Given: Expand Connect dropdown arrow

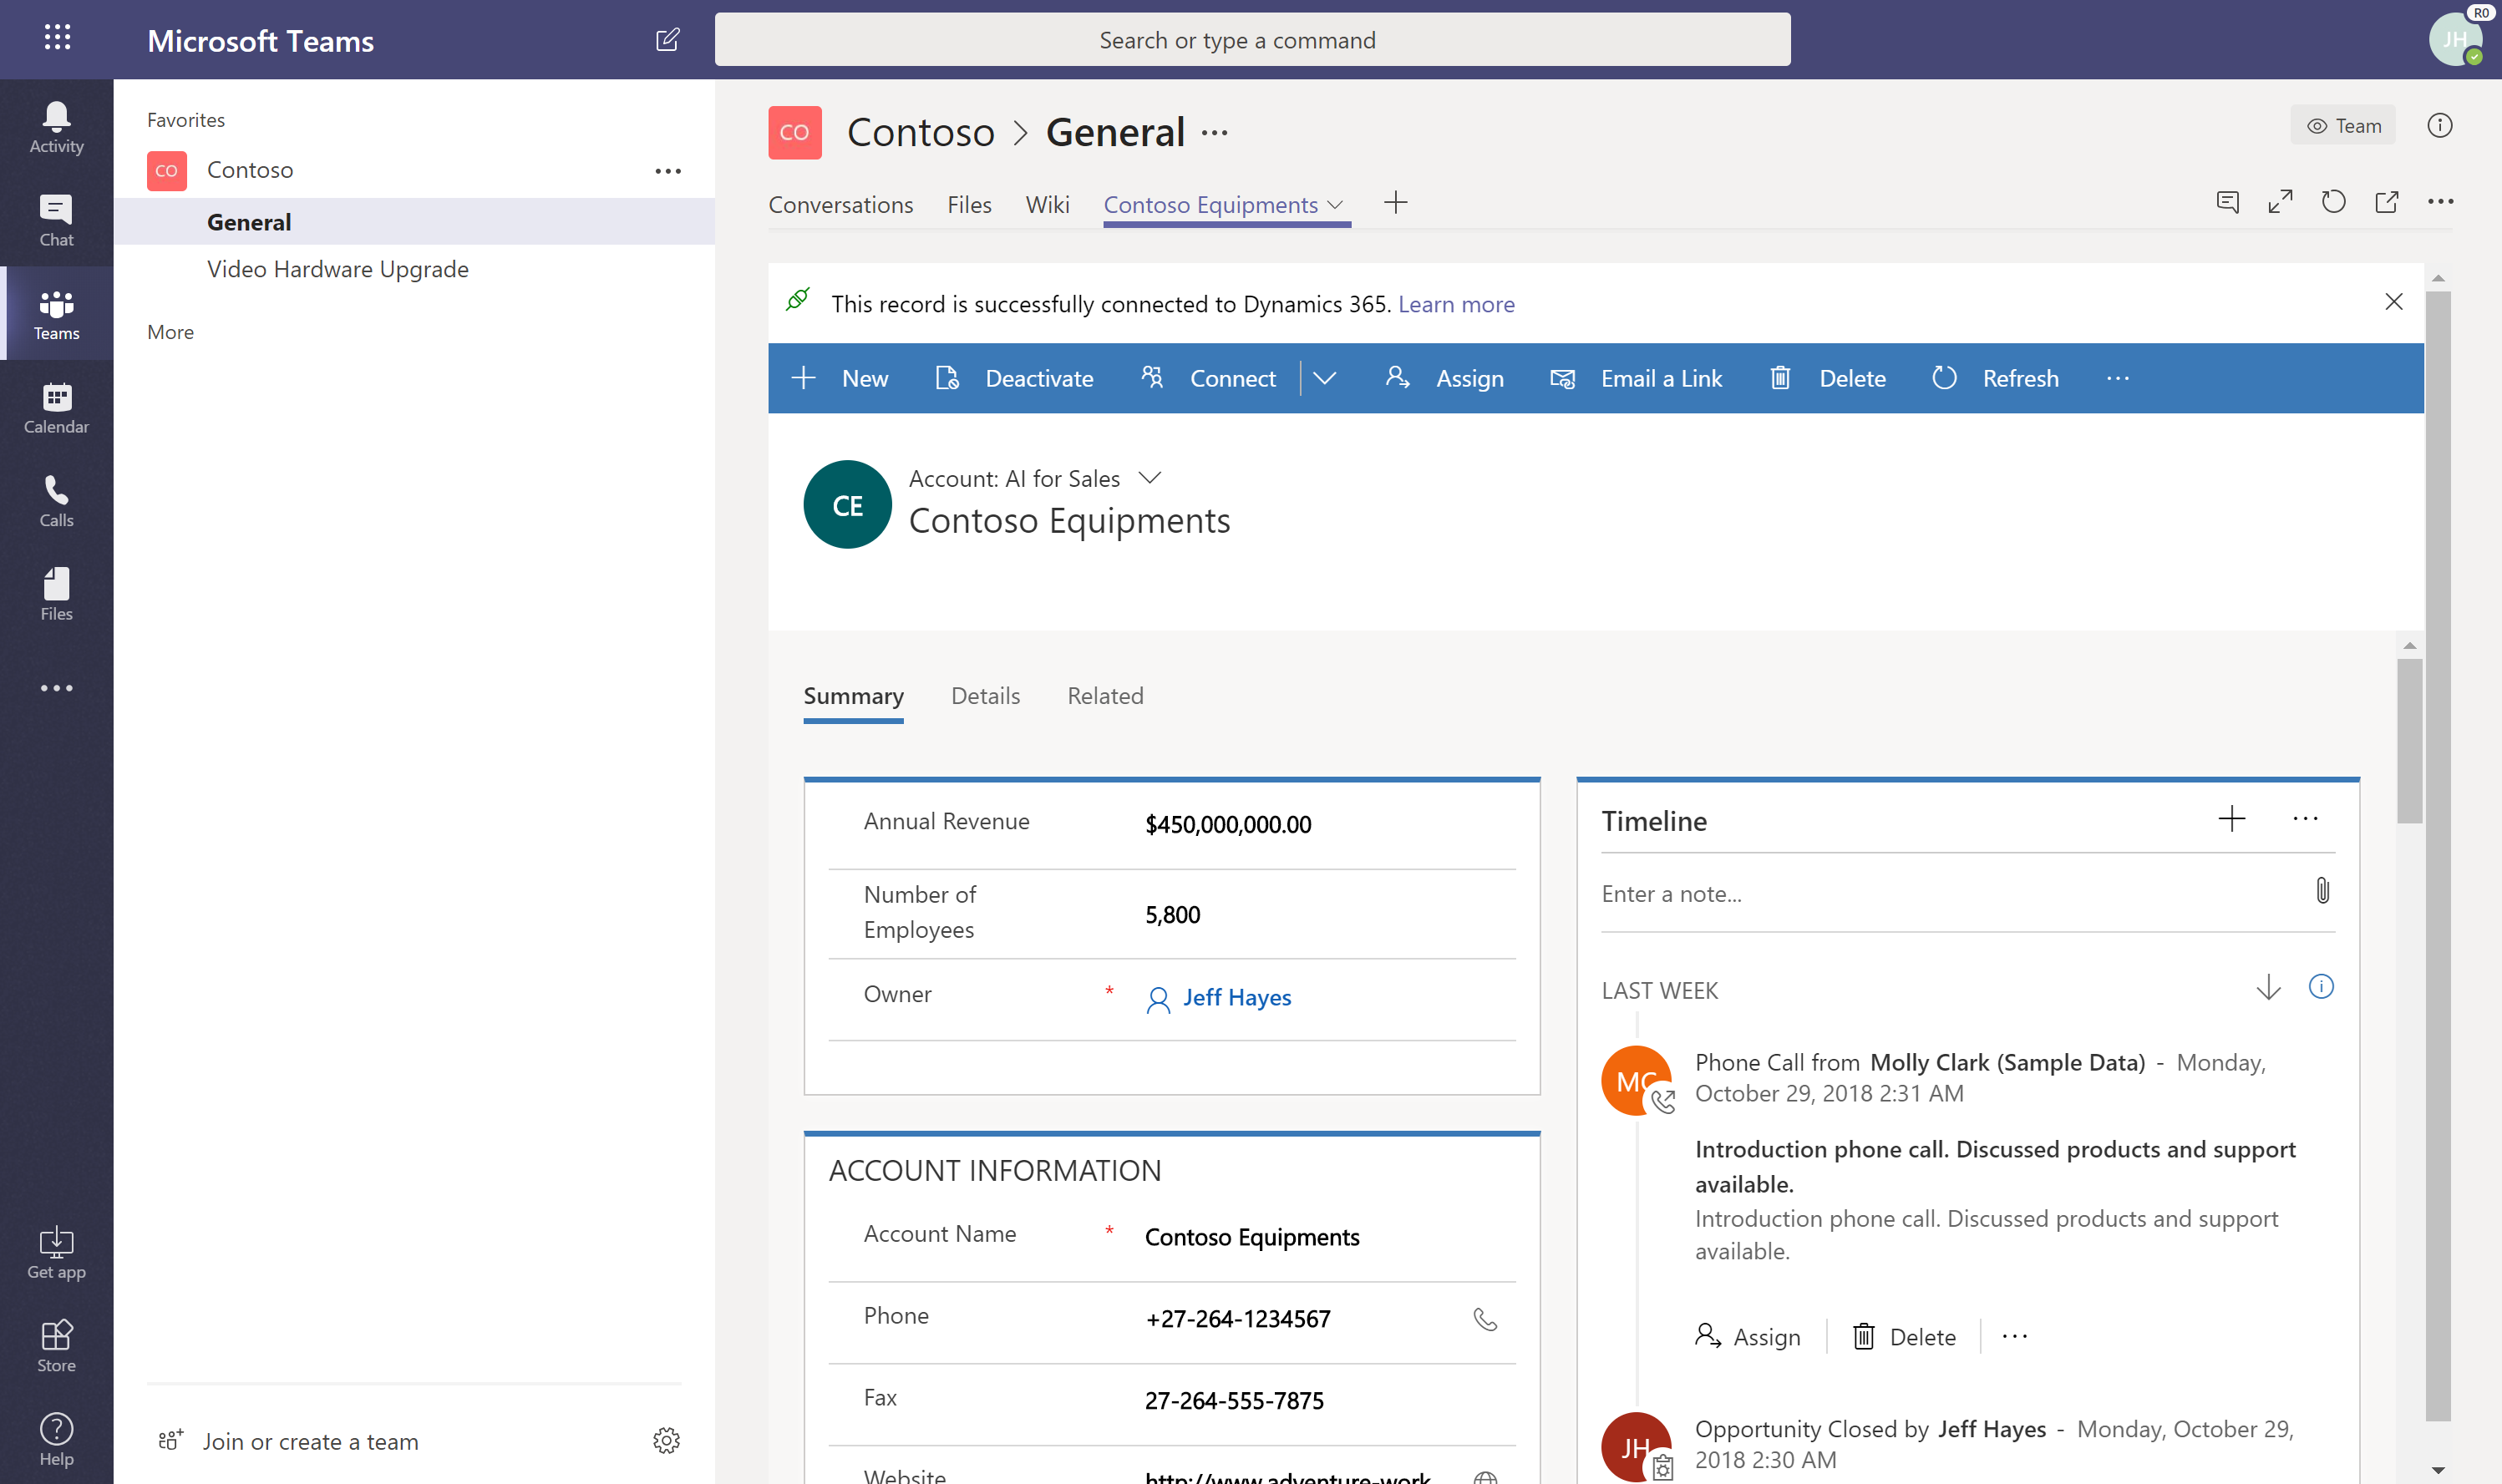Looking at the screenshot, I should click(1324, 378).
